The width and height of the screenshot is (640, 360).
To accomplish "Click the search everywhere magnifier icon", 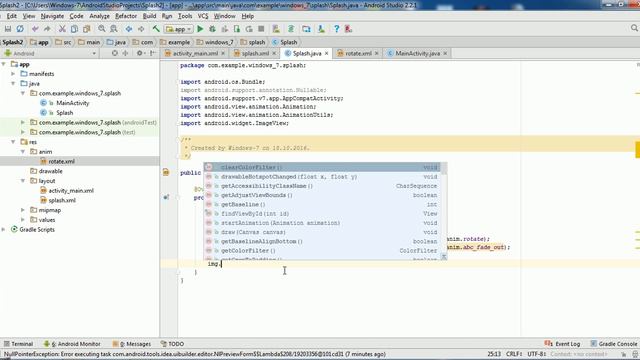I will 634,28.
